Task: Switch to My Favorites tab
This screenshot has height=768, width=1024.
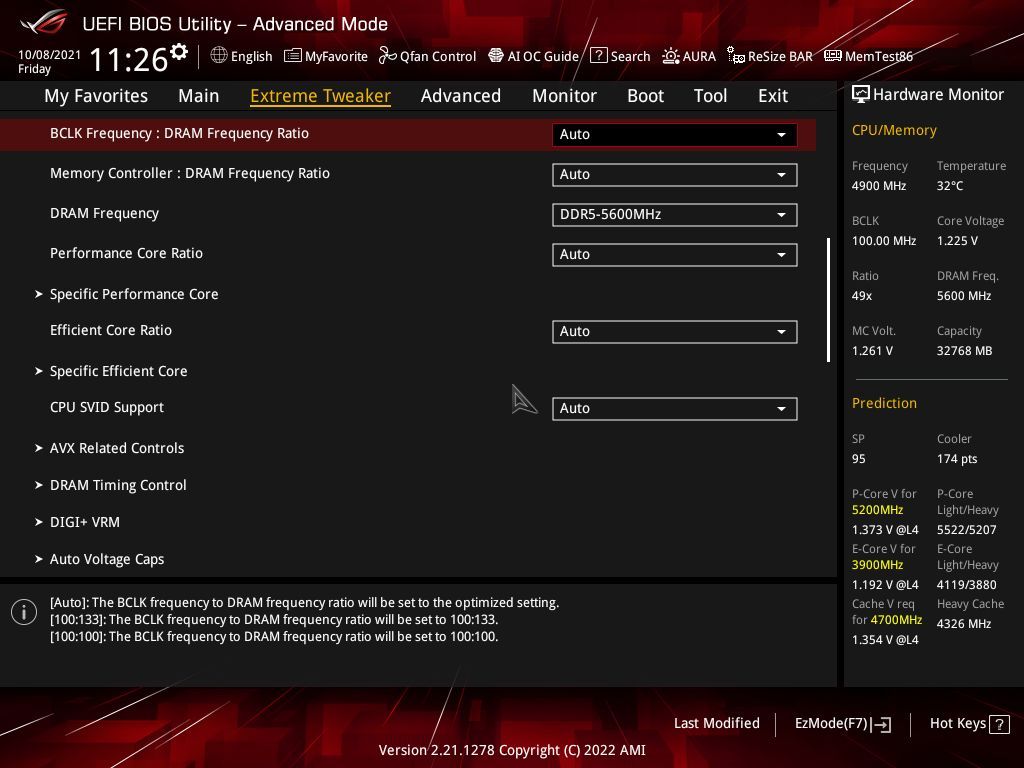Action: [96, 96]
